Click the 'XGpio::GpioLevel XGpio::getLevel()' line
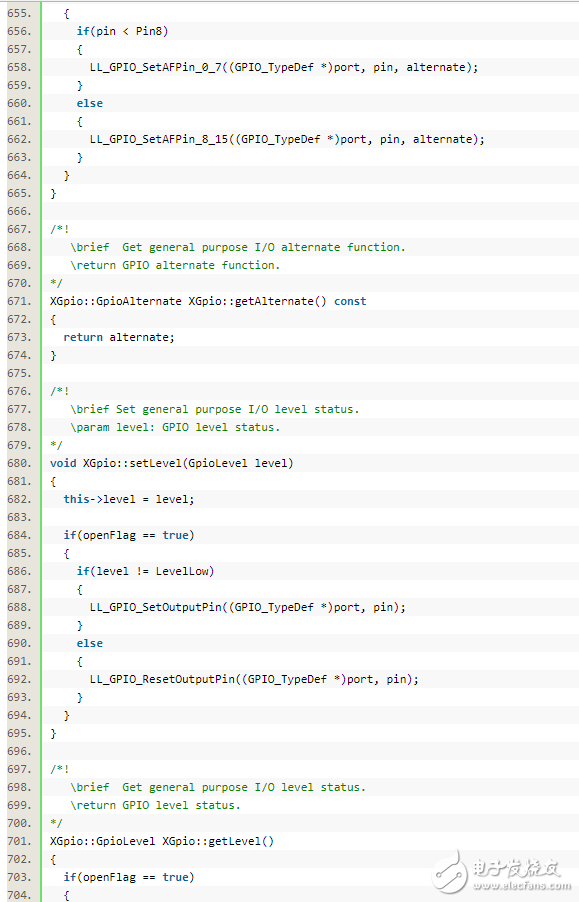Viewport: 579px width, 902px height. tap(162, 841)
